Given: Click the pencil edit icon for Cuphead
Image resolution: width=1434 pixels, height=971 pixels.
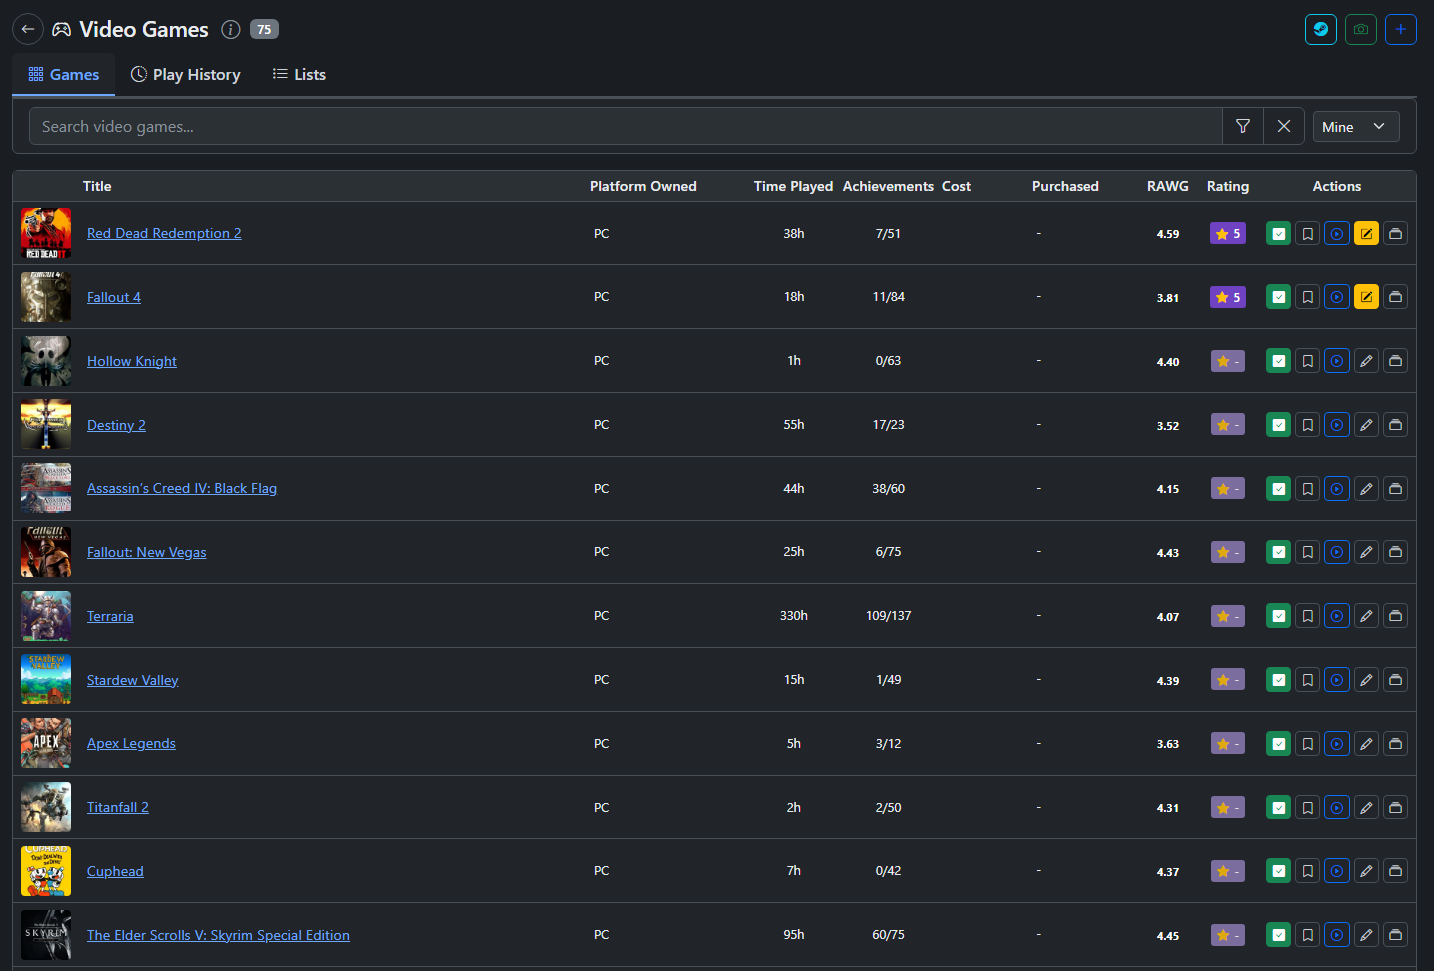Looking at the screenshot, I should click(1366, 871).
